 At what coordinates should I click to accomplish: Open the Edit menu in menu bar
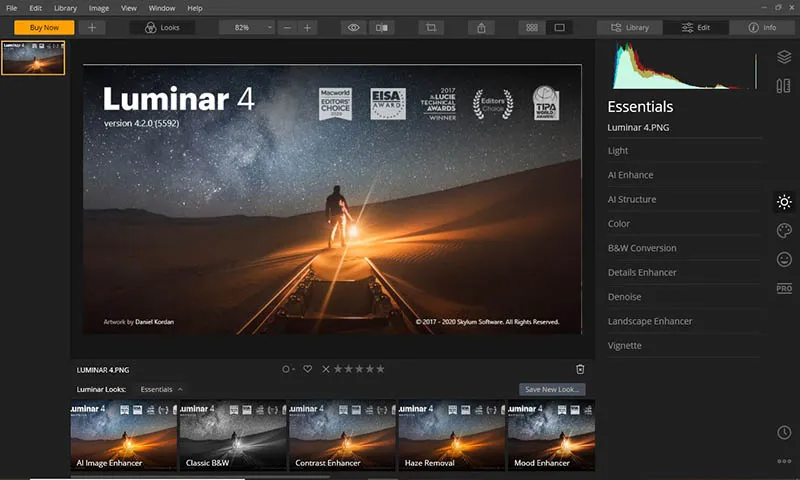(x=35, y=8)
